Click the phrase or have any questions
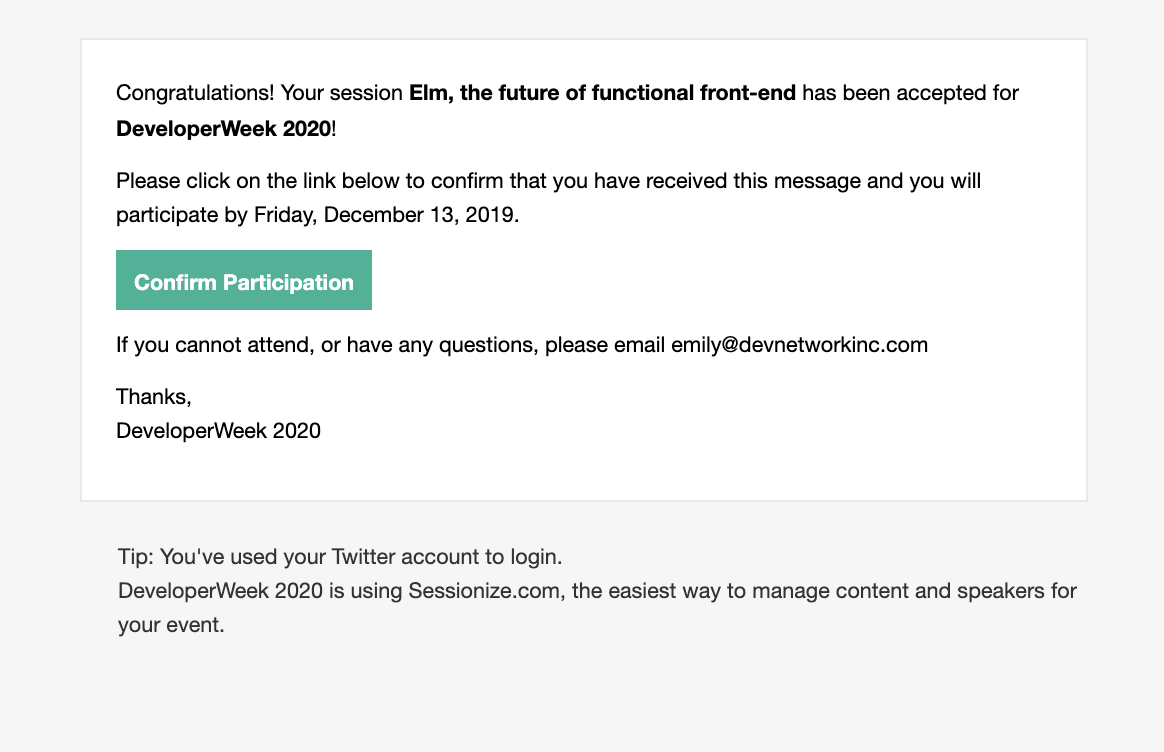1164x752 pixels. (430, 345)
